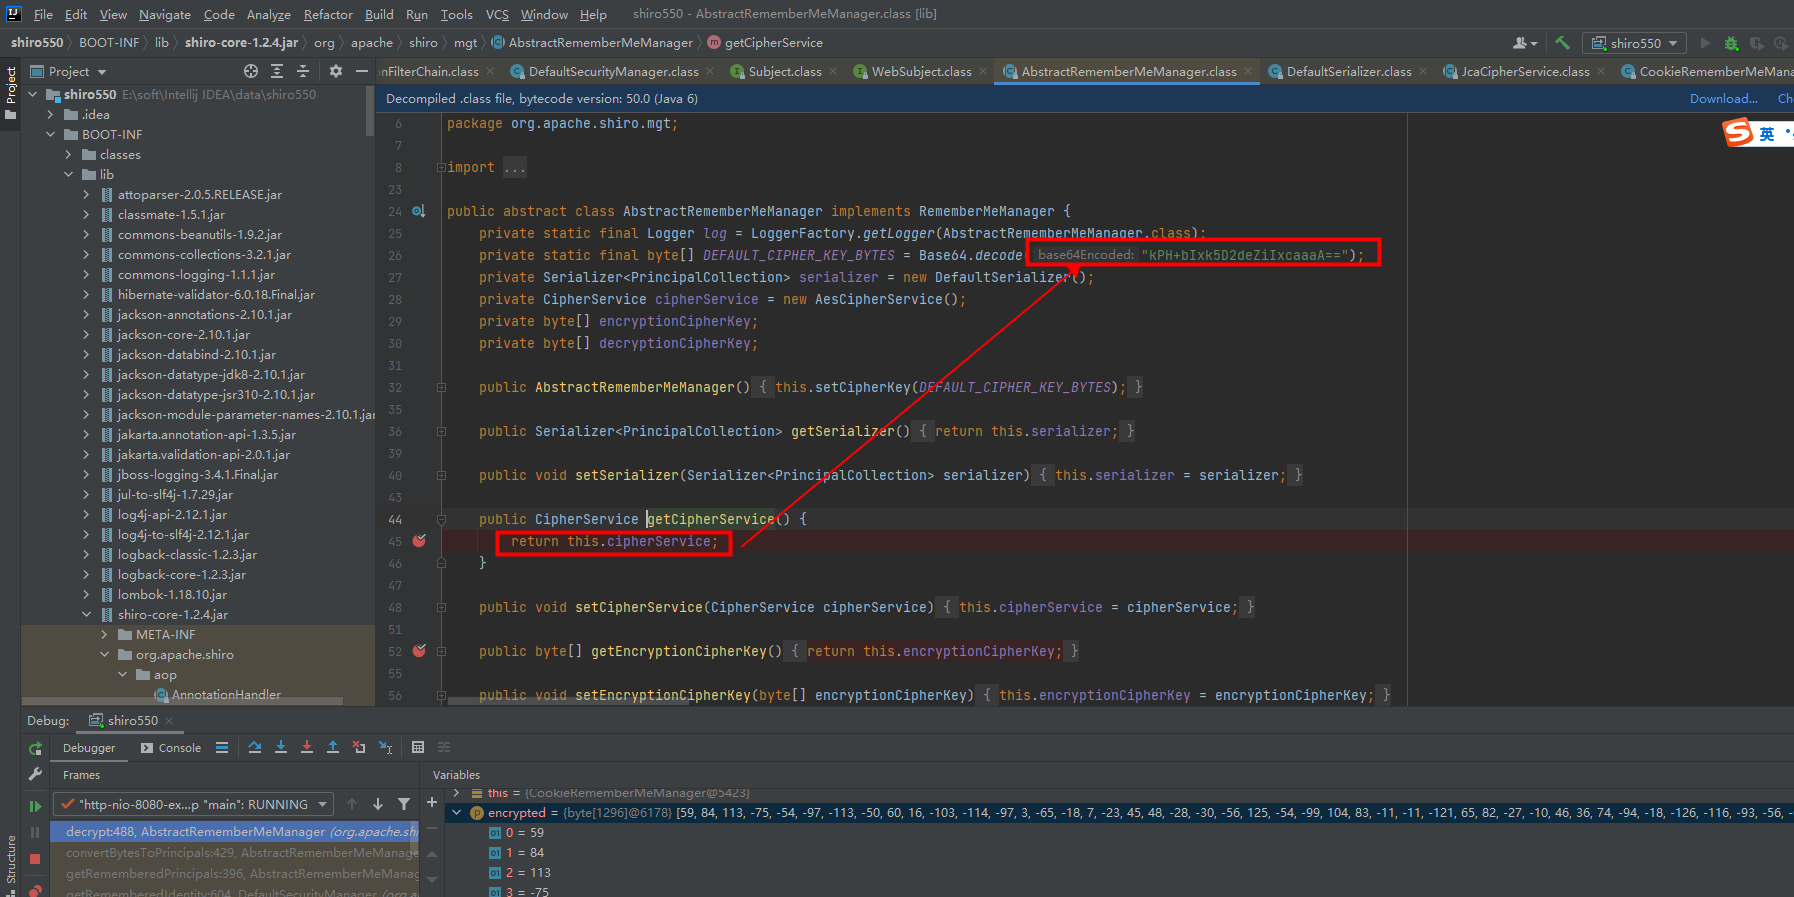1794x897 pixels.
Task: Filter frames with funnel icon
Action: tap(404, 804)
